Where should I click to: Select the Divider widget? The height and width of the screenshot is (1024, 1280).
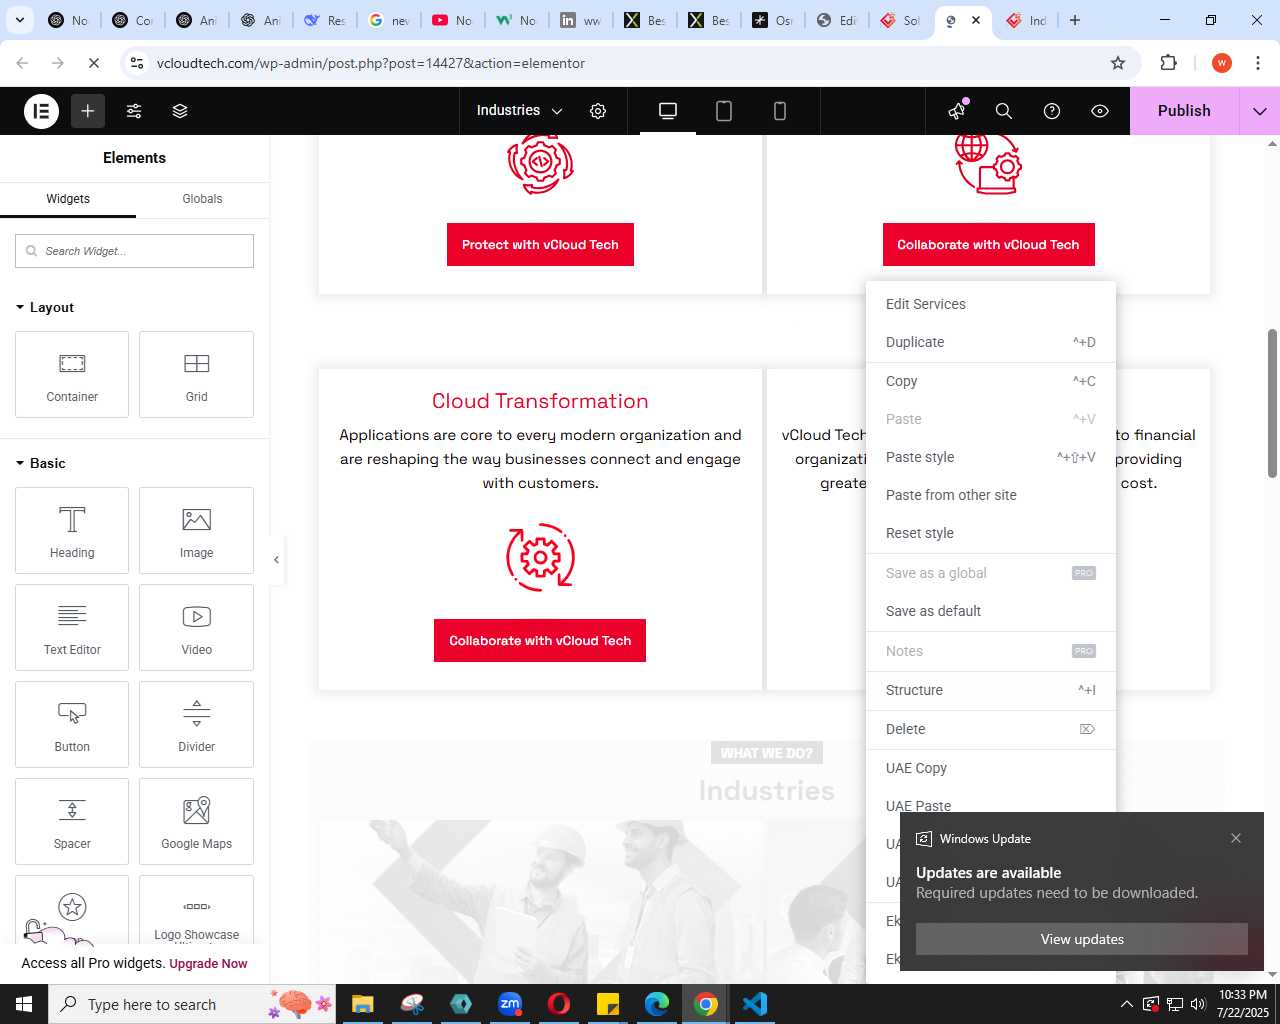point(196,724)
